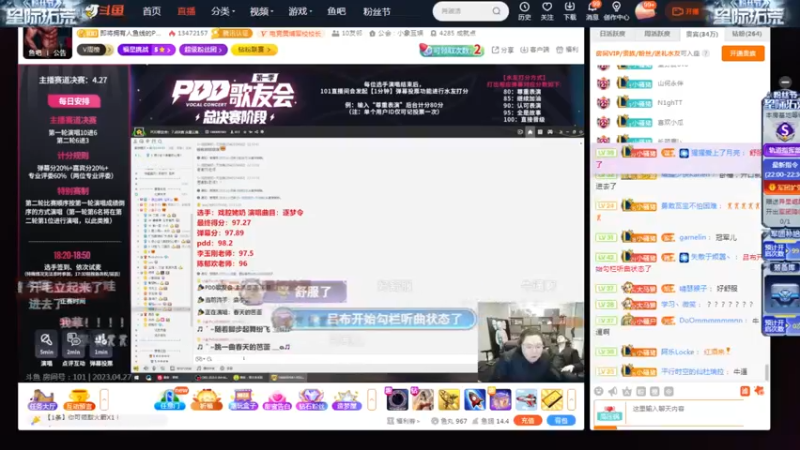
Task: Click the question-mark help icon beside VIP text
Action: click(706, 53)
